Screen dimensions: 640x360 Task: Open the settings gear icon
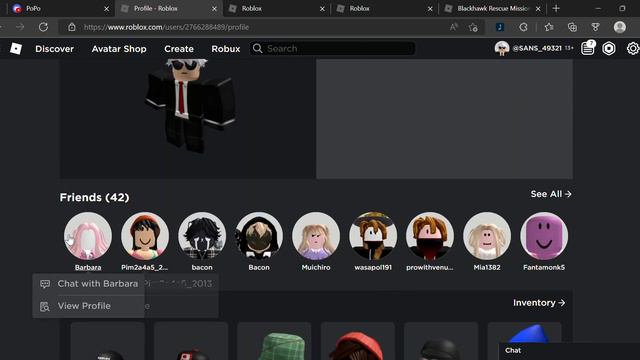tap(633, 49)
